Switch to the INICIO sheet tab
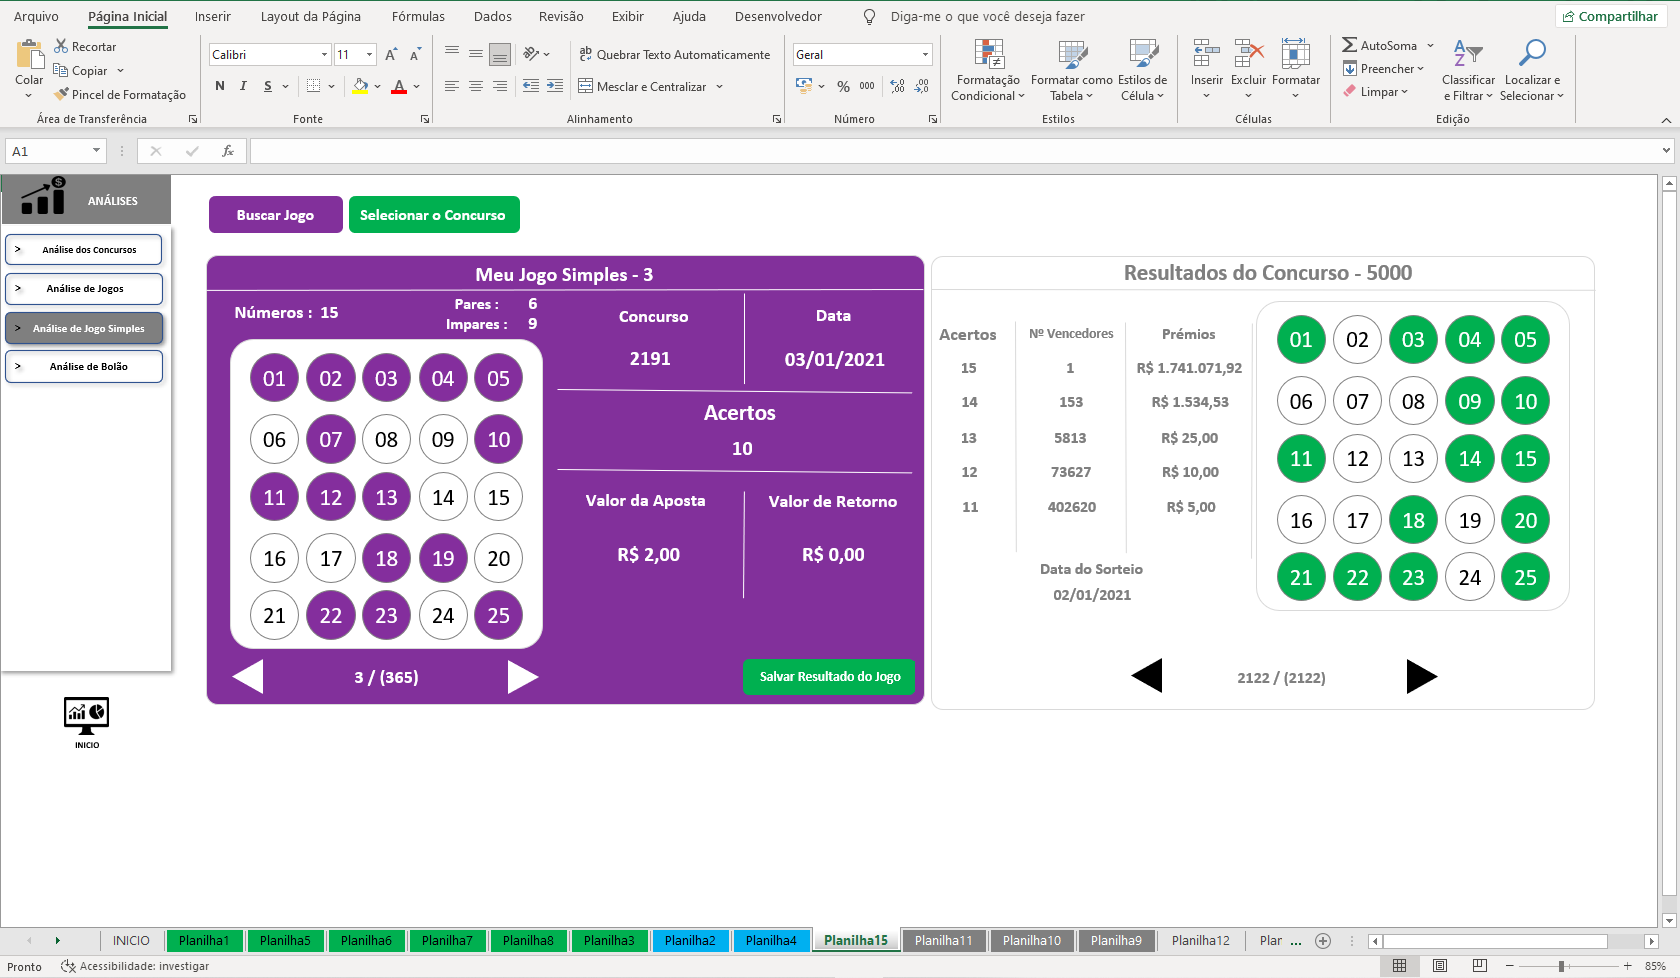 pos(131,940)
